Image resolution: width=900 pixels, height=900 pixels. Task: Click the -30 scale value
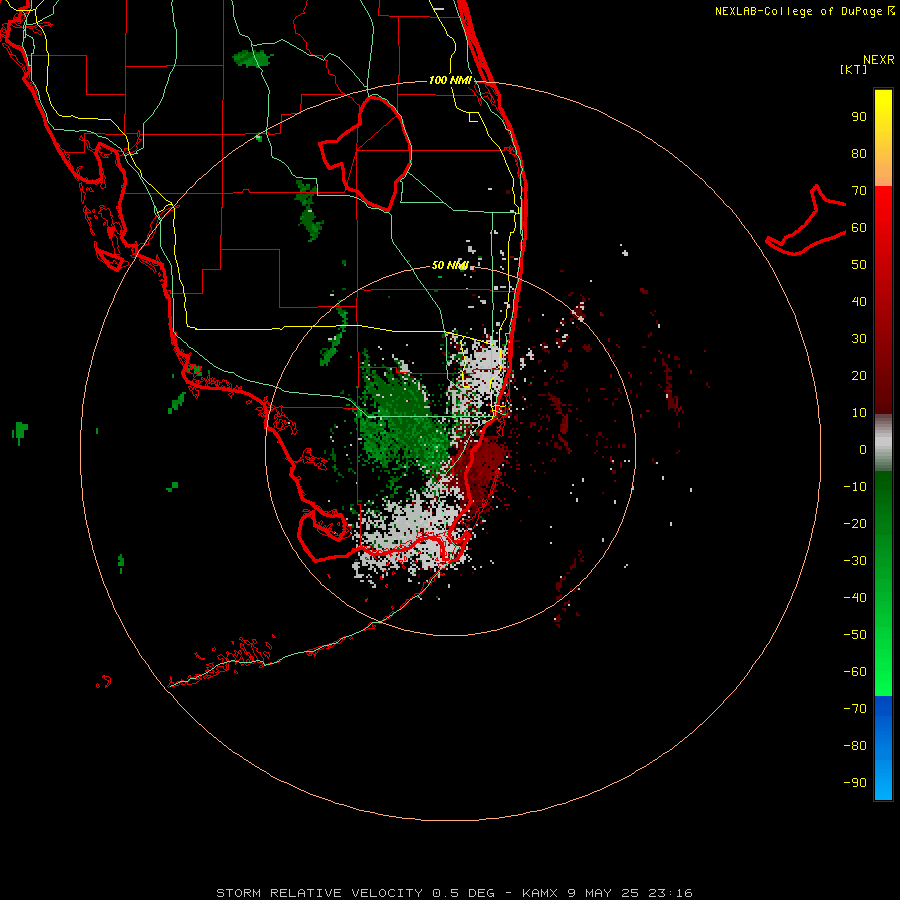855,561
